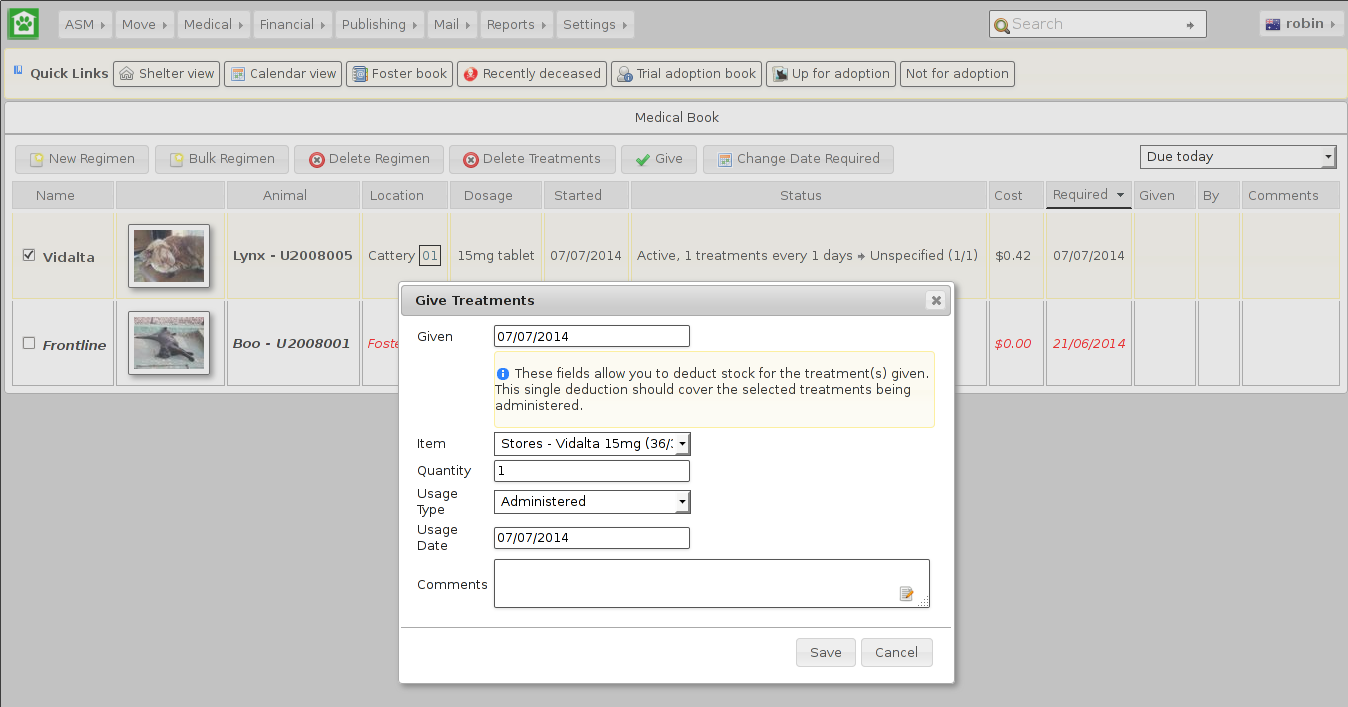The image size is (1348, 707).
Task: Uncheck the Vidalta row checkbox
Action: 29,255
